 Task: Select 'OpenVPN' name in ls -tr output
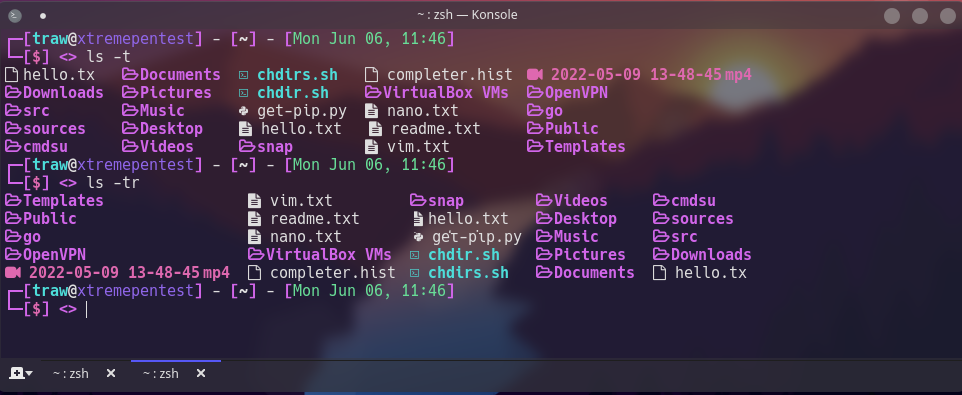pyautogui.click(x=55, y=255)
